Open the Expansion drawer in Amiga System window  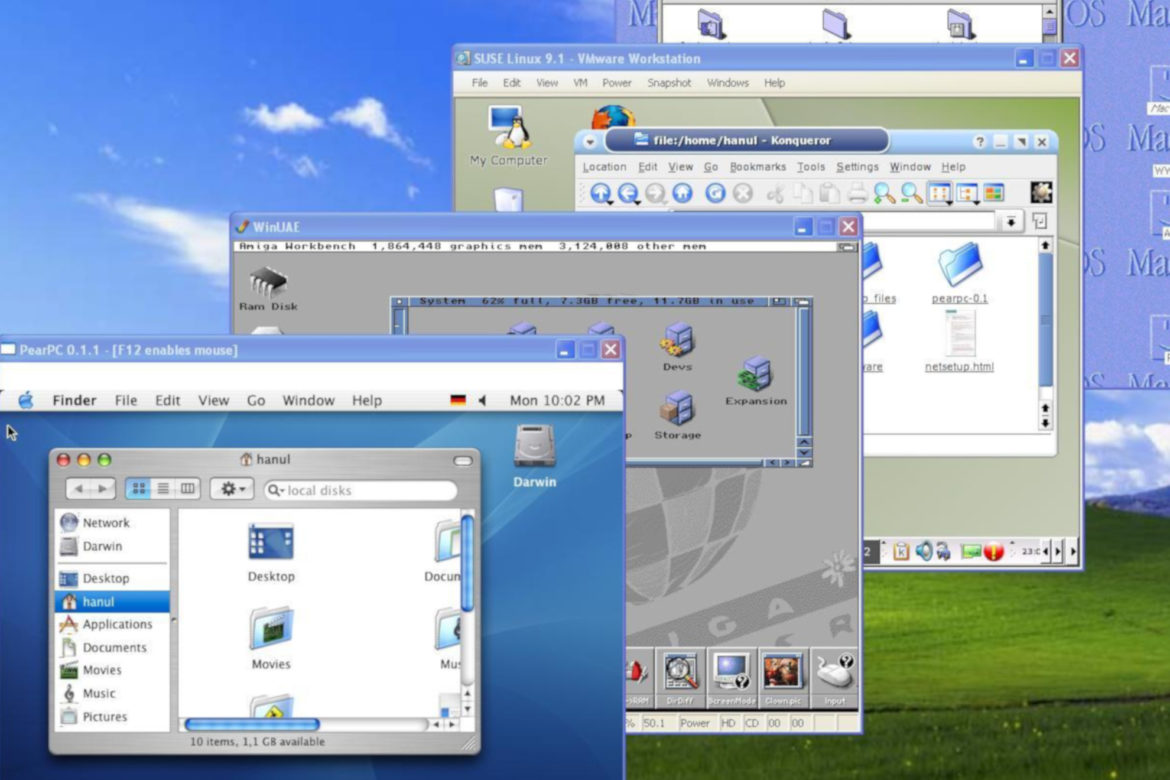pos(756,381)
